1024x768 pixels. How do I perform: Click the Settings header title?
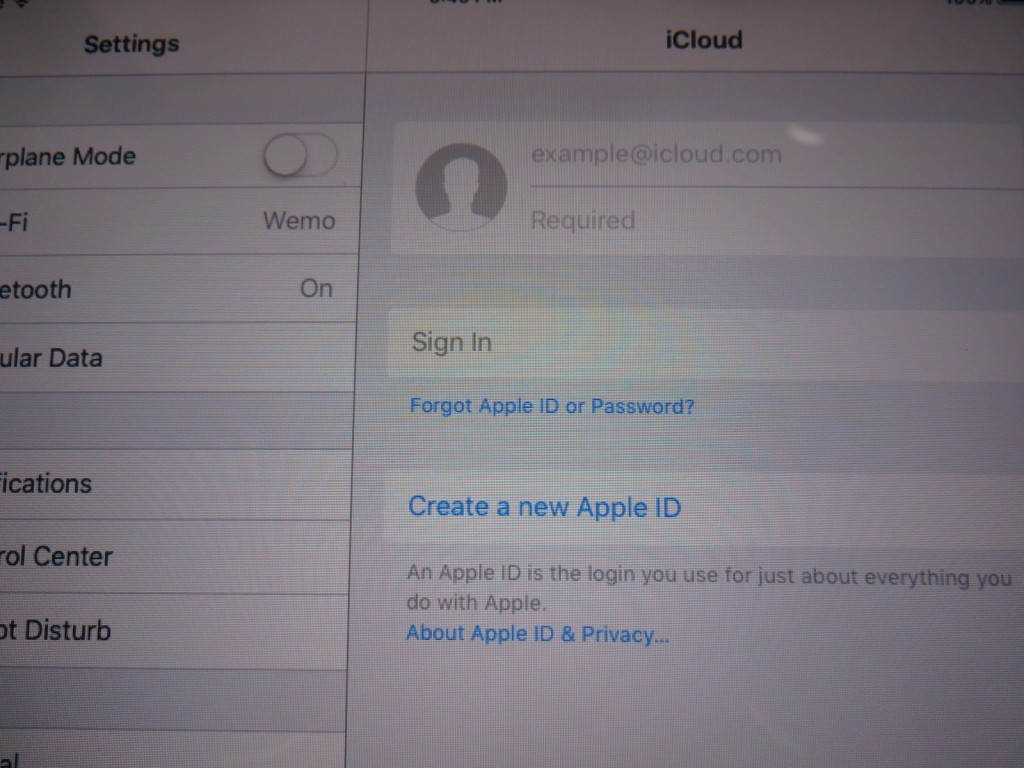pyautogui.click(x=131, y=44)
